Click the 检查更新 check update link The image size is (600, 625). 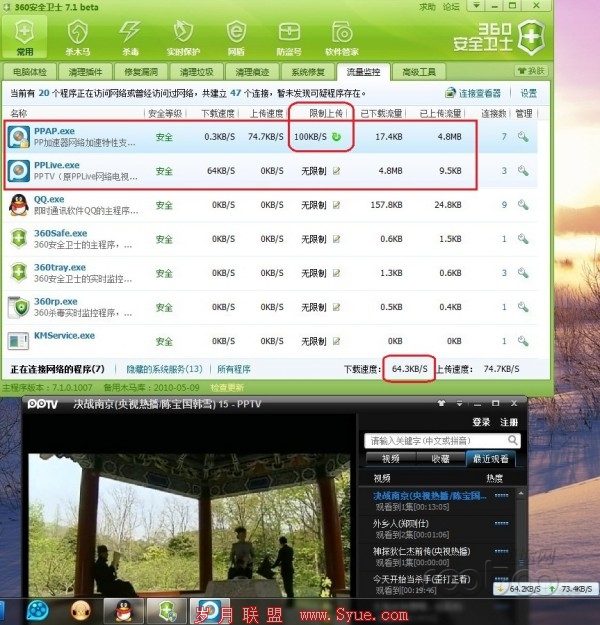tap(227, 387)
